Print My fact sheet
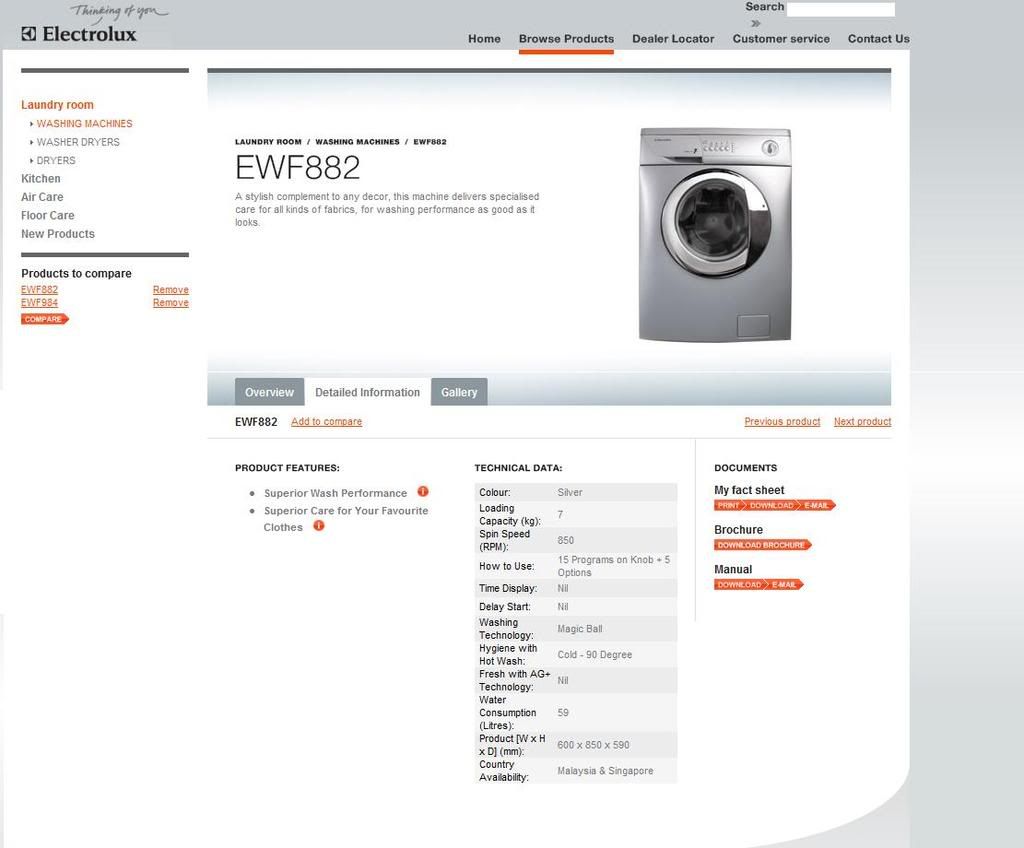This screenshot has width=1024, height=848. point(729,505)
